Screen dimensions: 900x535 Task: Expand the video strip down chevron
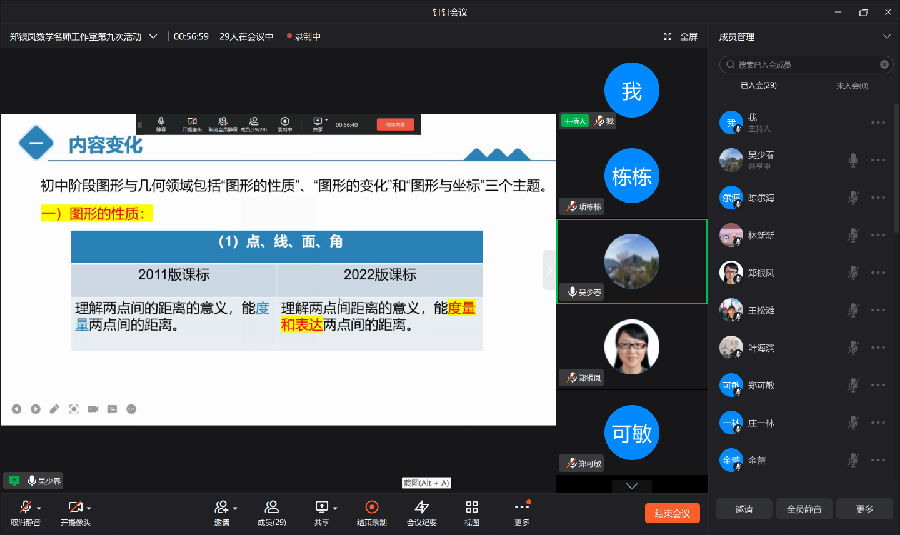click(x=631, y=485)
